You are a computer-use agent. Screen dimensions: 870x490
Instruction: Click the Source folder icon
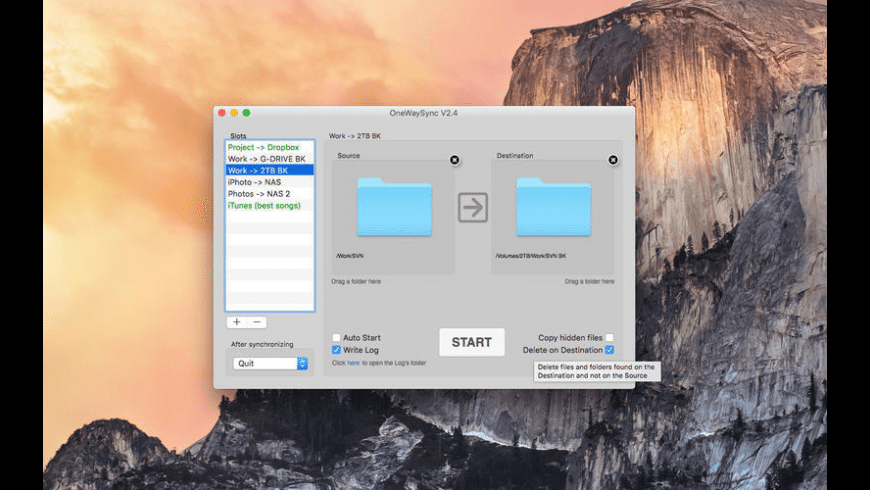[394, 207]
